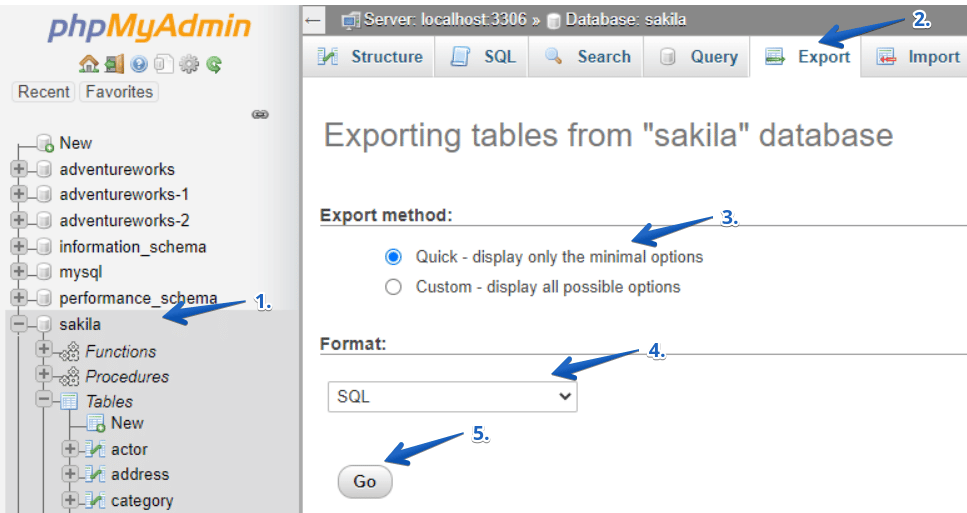Open the documentation pages icon
Viewport: 967px width, 513px height.
(163, 64)
